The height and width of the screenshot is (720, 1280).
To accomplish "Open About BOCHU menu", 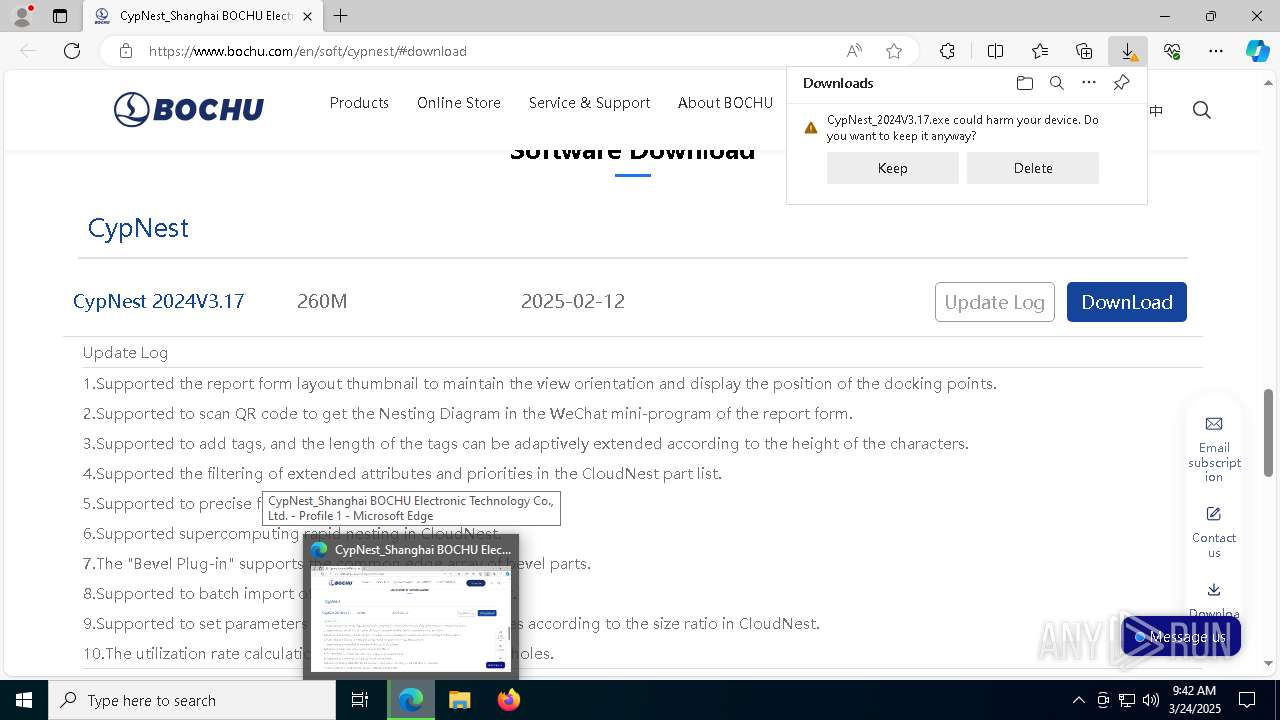I will 725,103.
